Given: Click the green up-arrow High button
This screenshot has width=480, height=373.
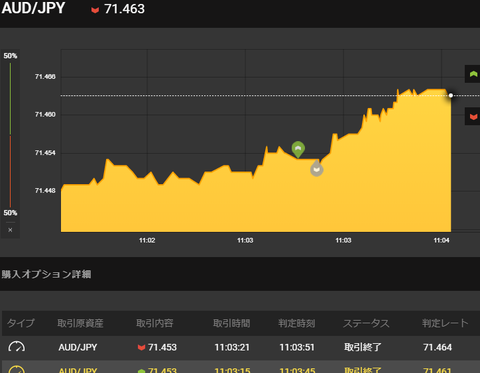Looking at the screenshot, I should tap(473, 74).
